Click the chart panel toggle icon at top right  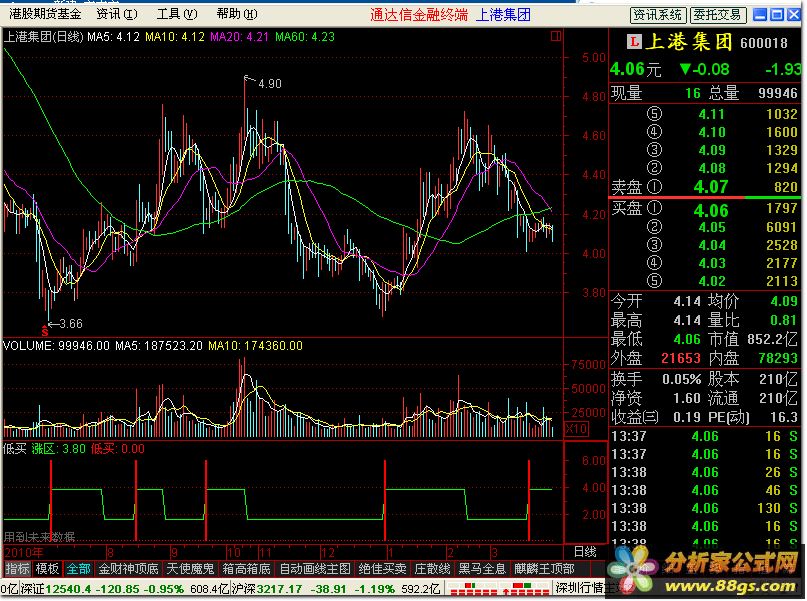coord(556,36)
